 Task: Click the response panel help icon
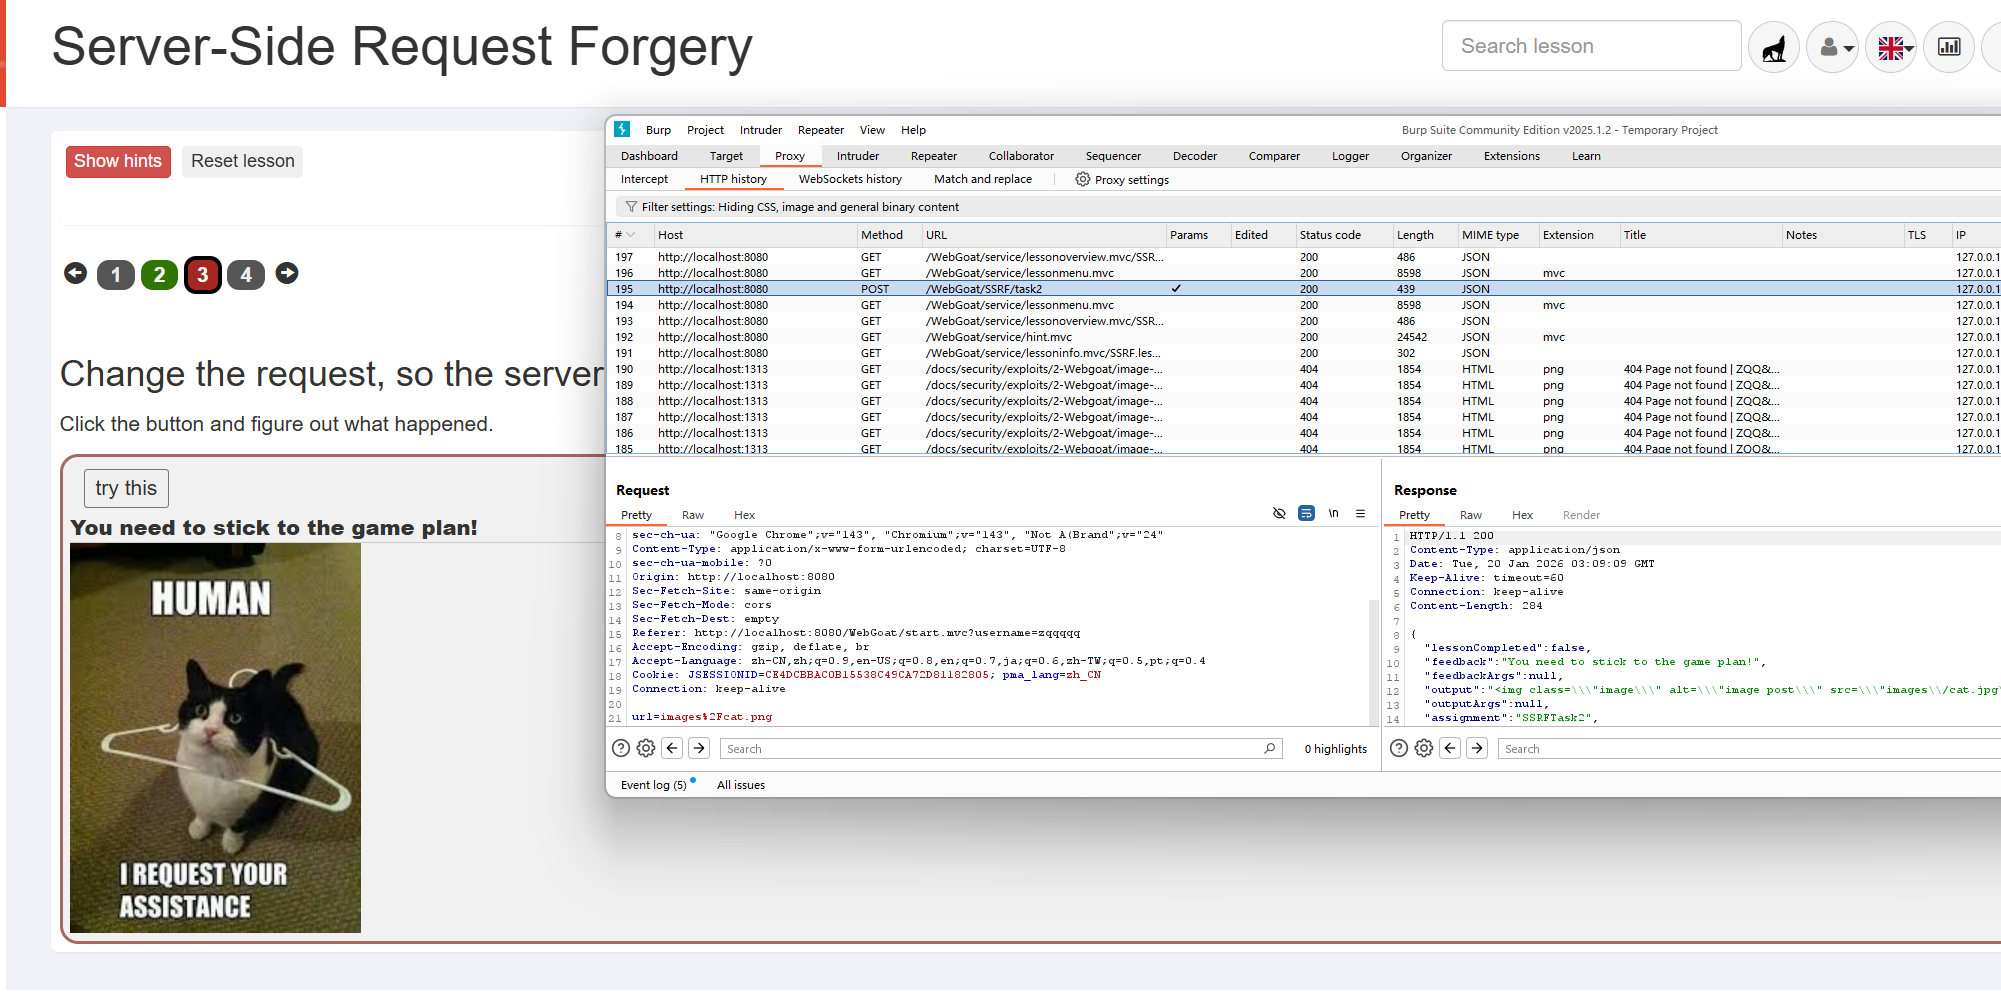click(x=1399, y=748)
